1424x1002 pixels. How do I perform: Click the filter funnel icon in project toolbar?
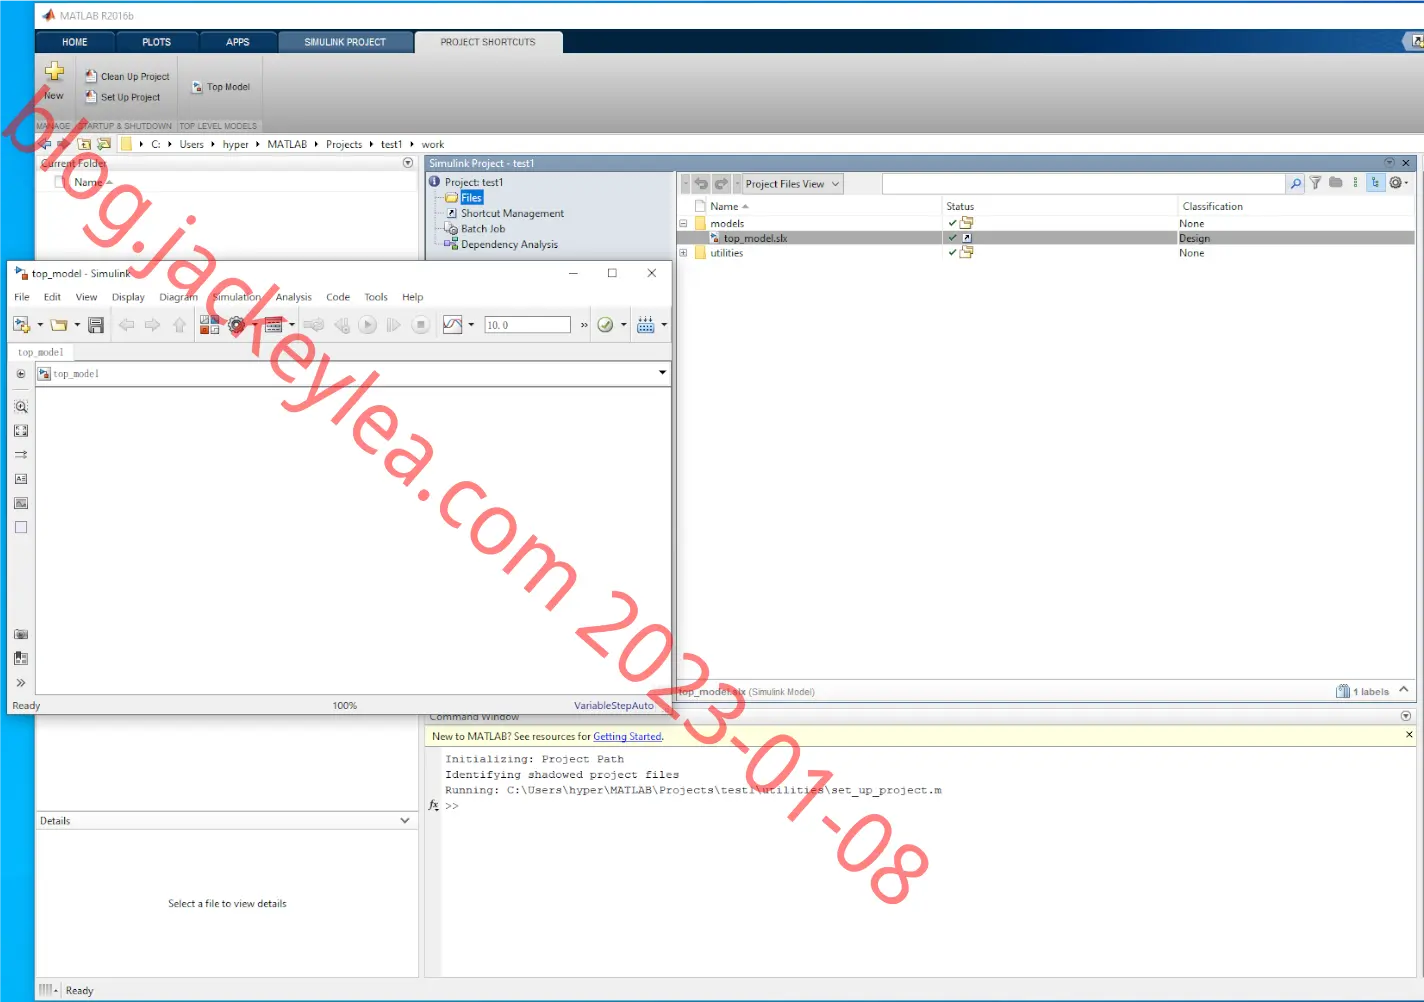pos(1316,183)
